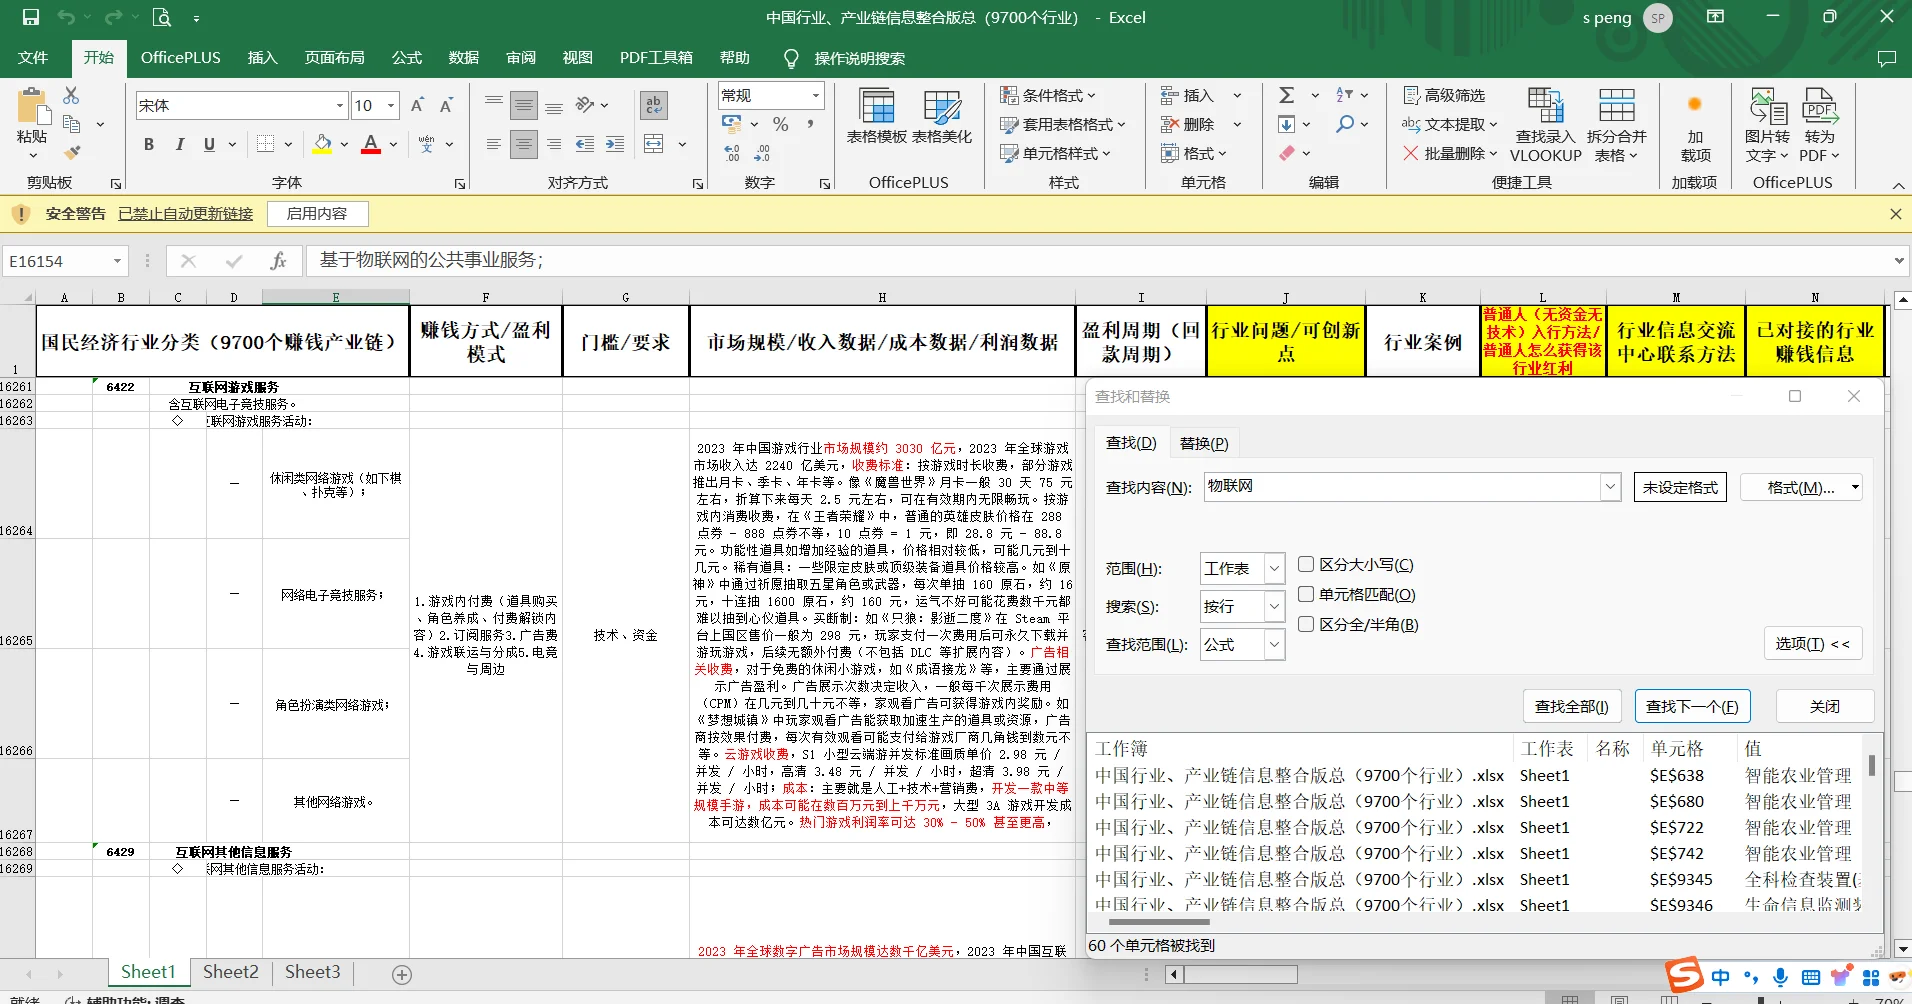Open the font name 宋体 dropdown
The image size is (1912, 1004).
coord(340,105)
